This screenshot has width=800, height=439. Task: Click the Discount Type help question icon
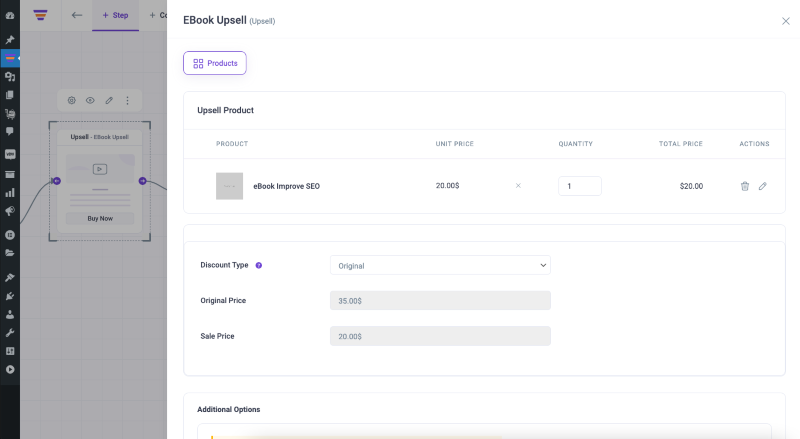coord(259,265)
